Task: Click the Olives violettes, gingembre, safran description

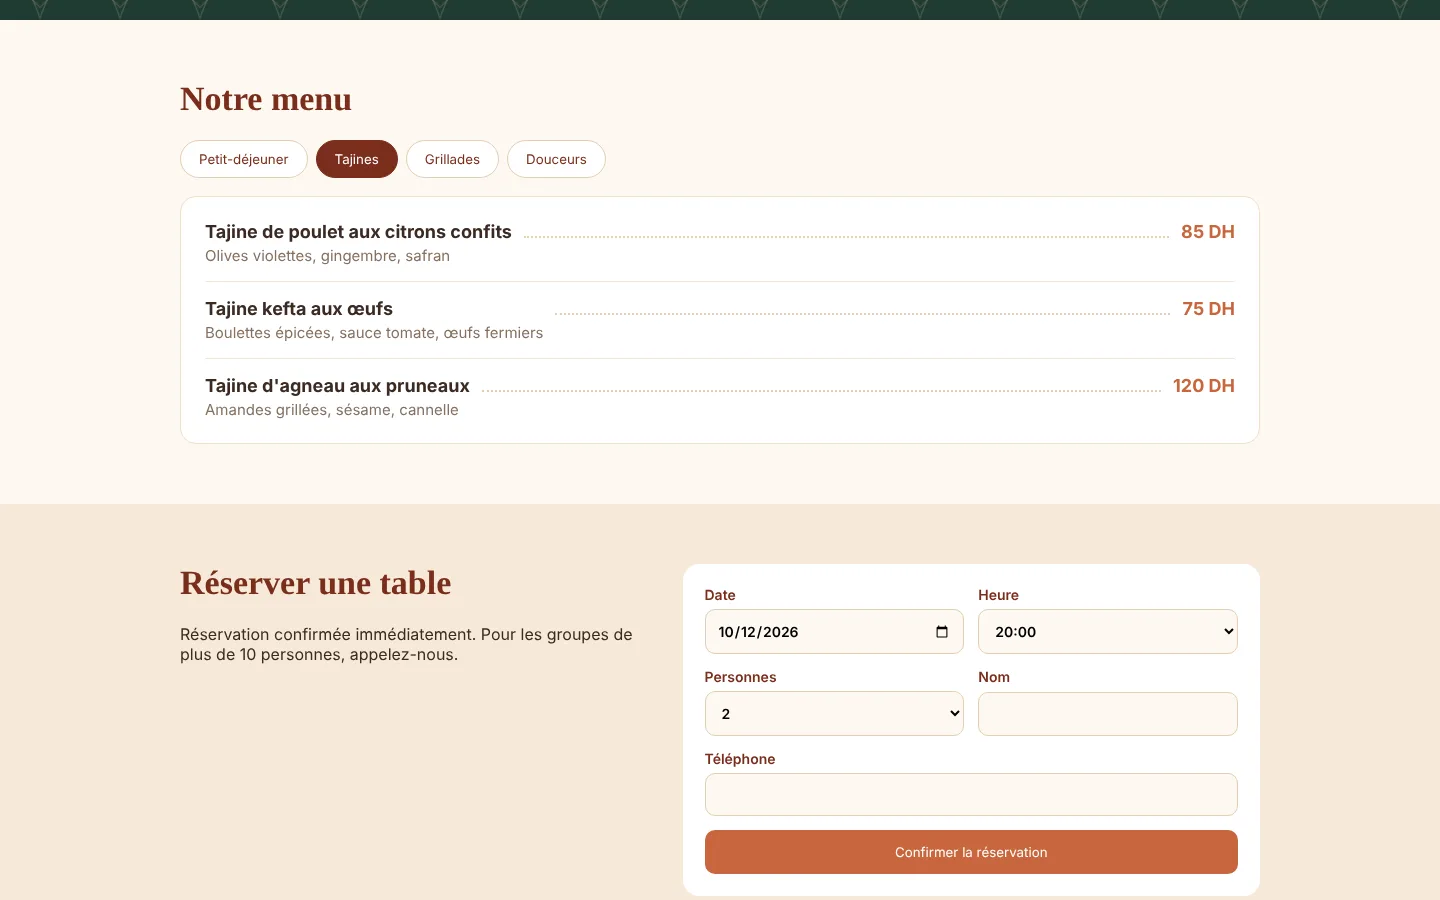Action: pyautogui.click(x=327, y=256)
